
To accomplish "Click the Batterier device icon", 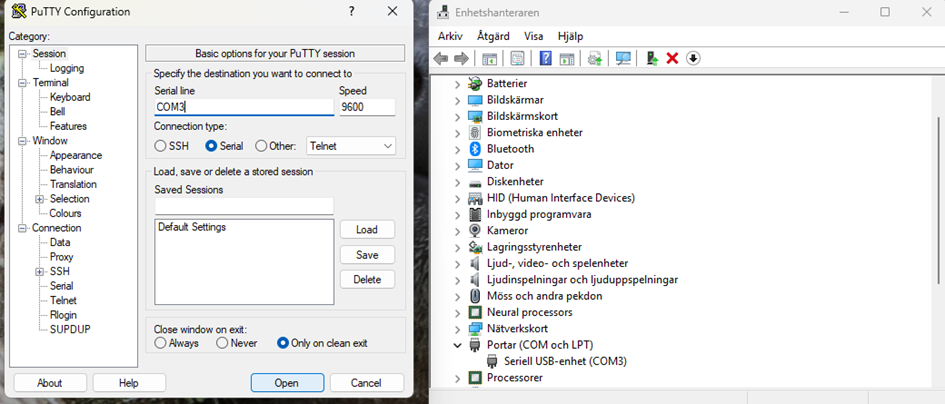I will pos(476,83).
